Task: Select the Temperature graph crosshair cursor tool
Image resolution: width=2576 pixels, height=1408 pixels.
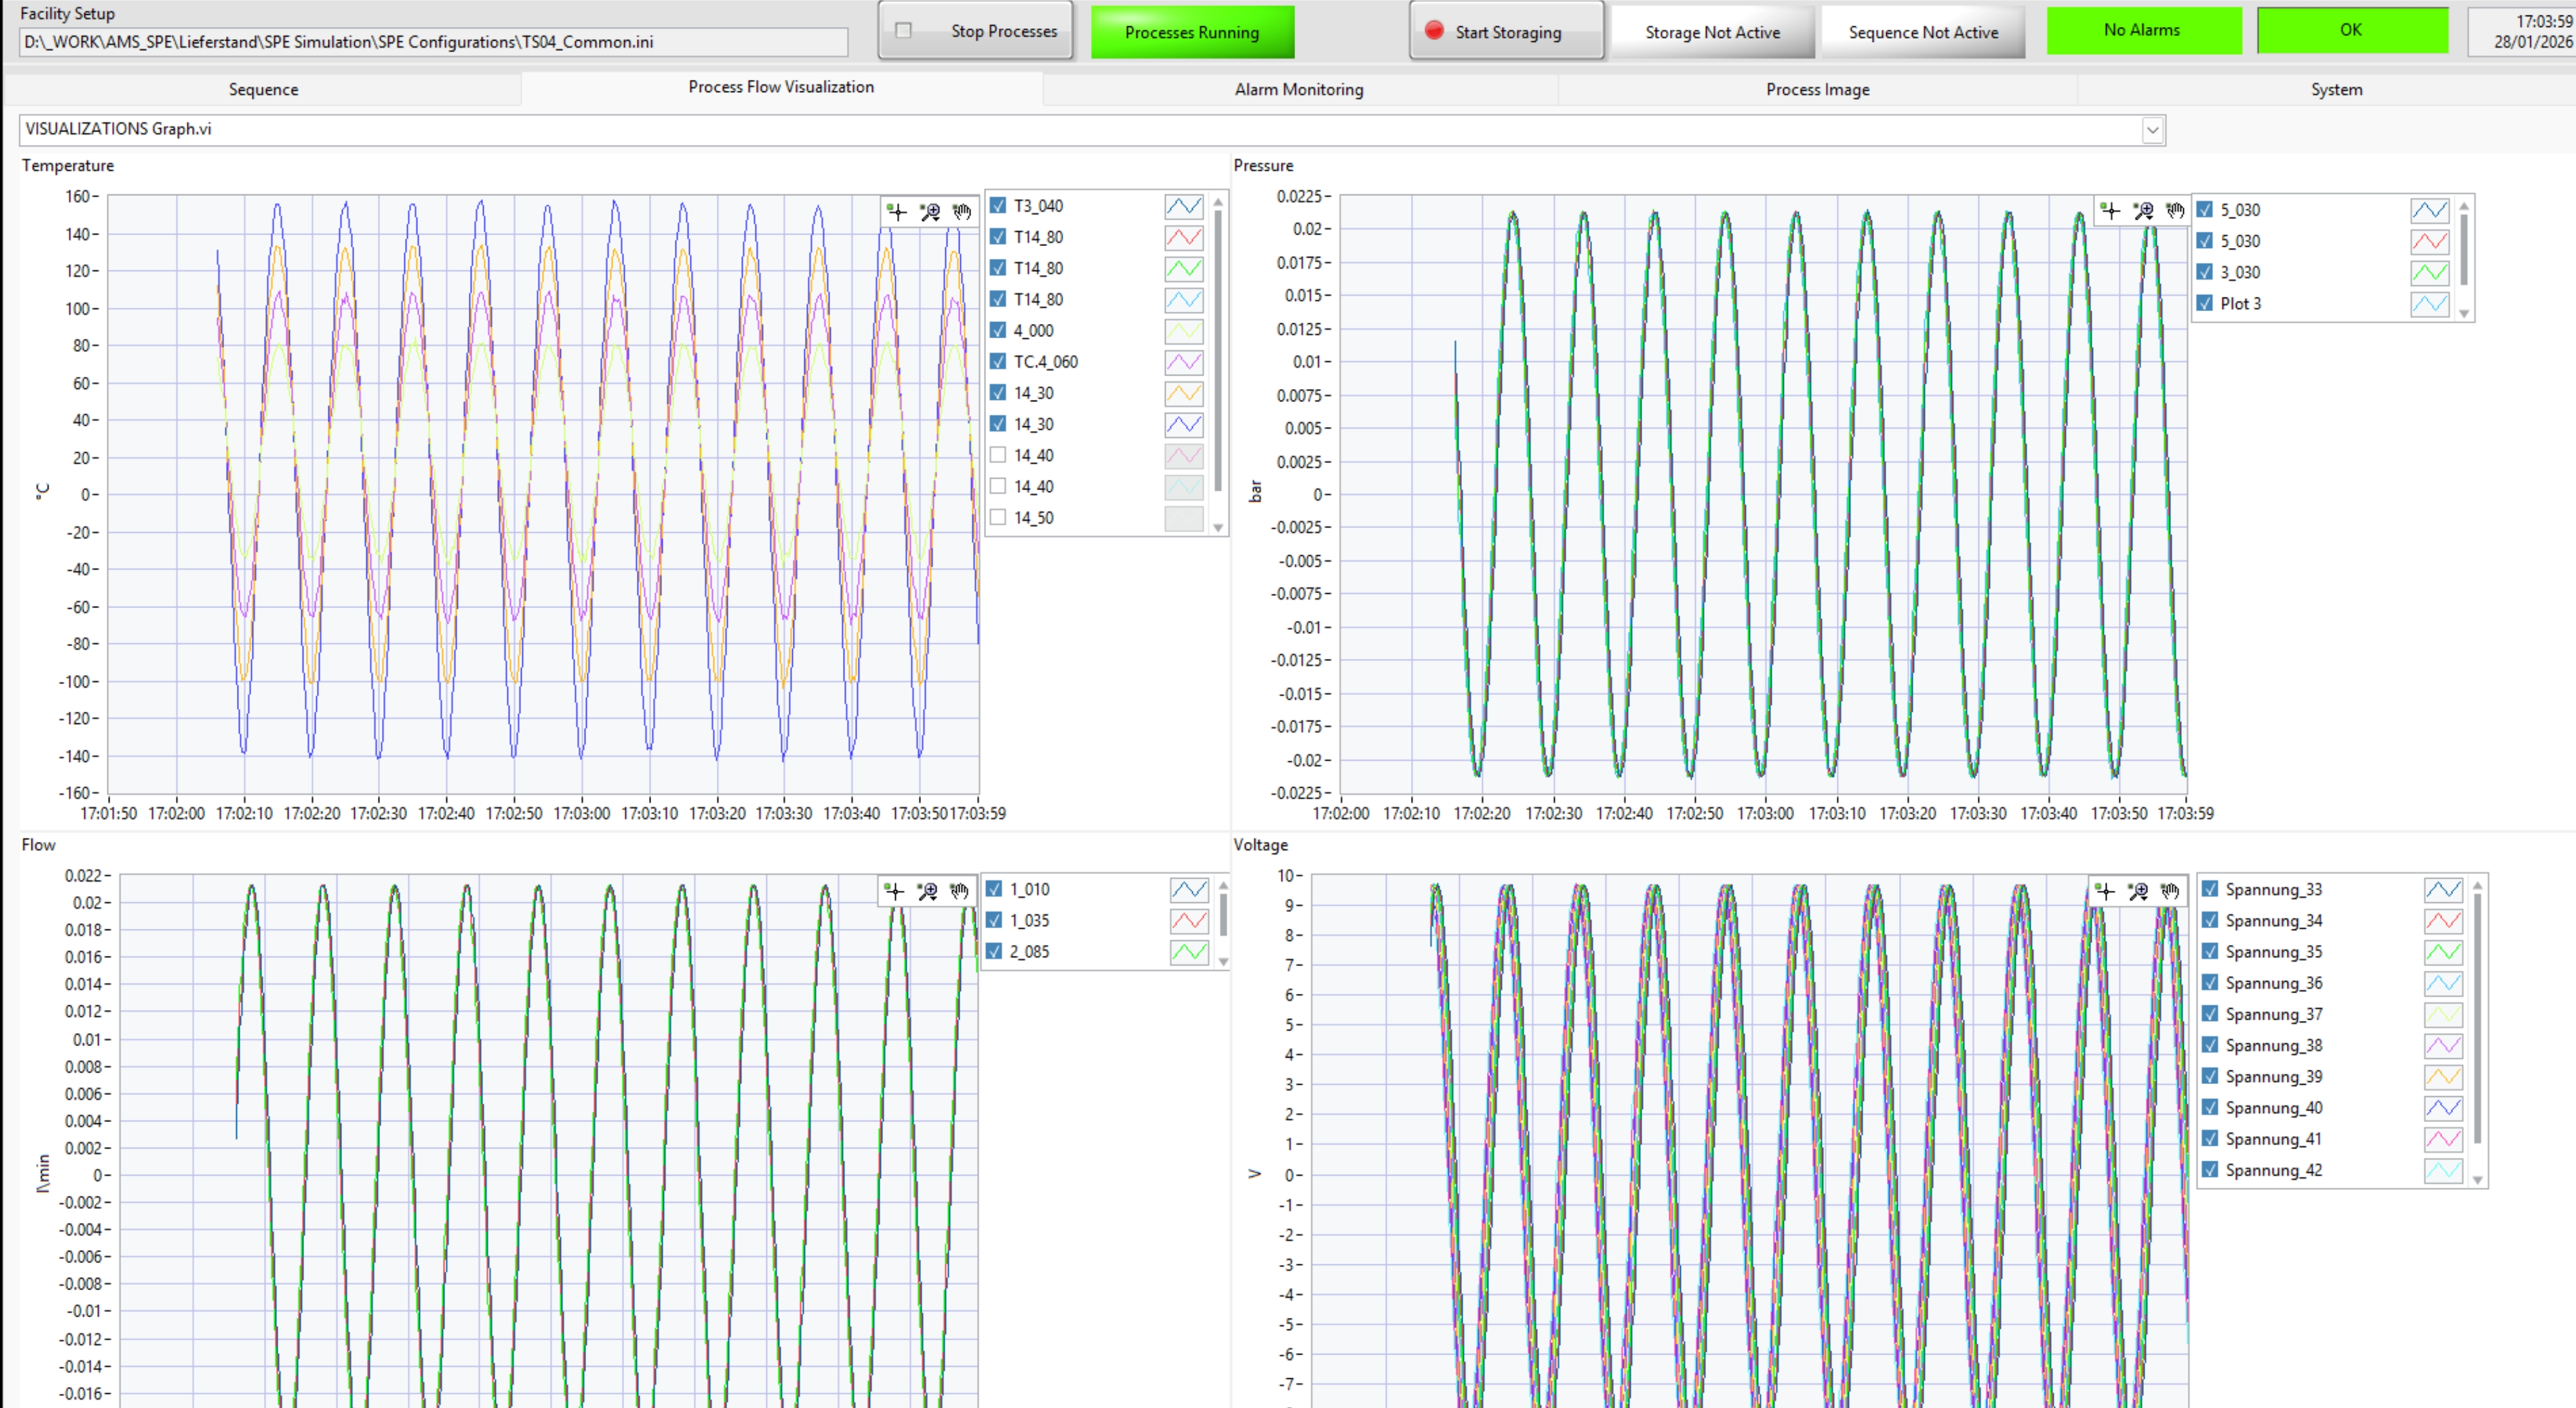Action: coord(897,212)
